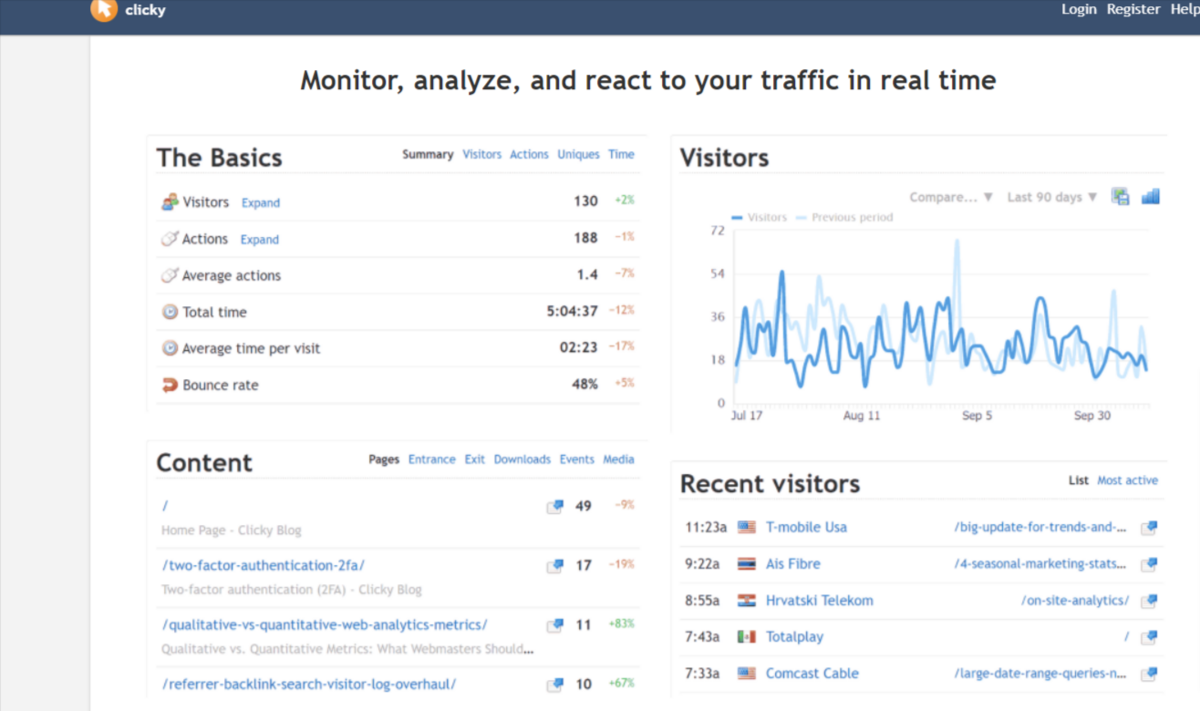
Task: Select the Pages tab in Content
Action: tap(384, 460)
